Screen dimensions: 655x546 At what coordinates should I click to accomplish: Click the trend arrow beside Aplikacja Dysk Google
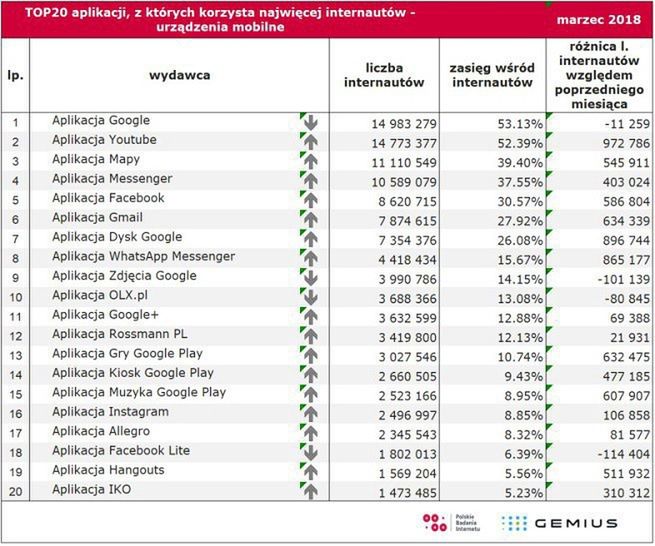[310, 239]
